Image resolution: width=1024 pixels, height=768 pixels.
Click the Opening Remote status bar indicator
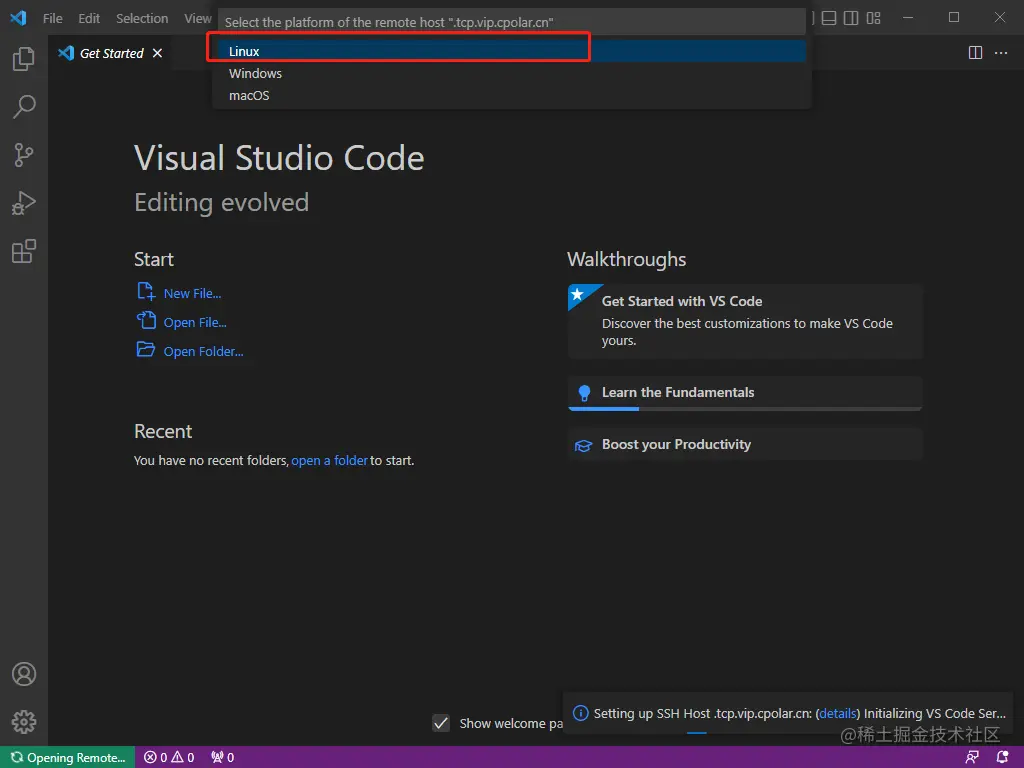68,757
